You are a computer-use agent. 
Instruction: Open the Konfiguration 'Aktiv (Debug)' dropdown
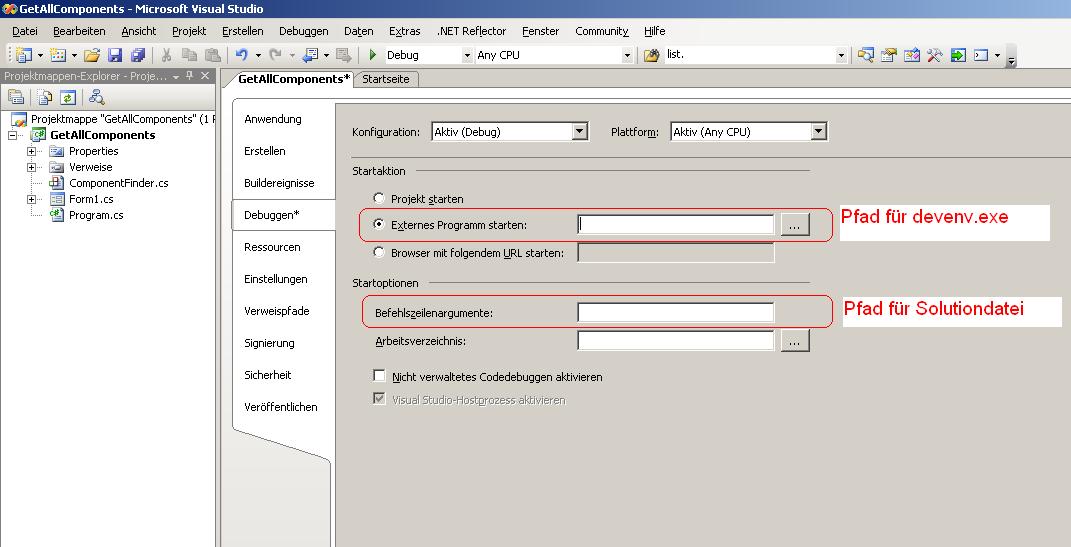[x=580, y=132]
